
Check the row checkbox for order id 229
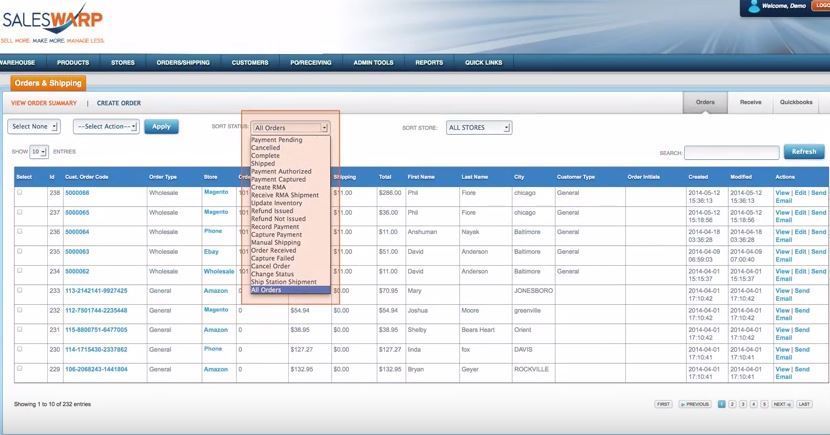(19, 369)
